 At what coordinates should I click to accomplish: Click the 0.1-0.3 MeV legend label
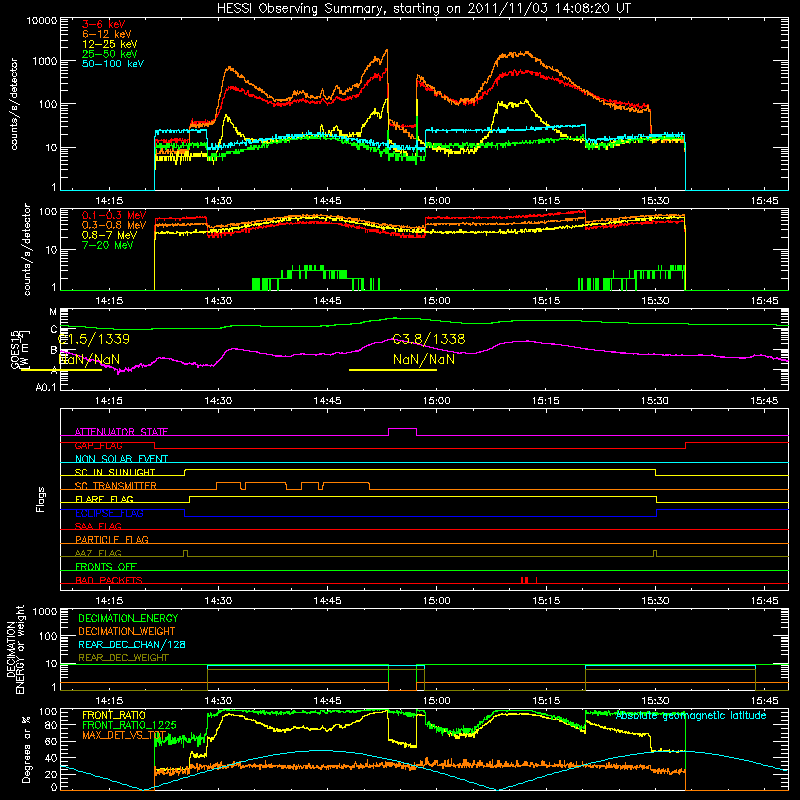[x=114, y=215]
